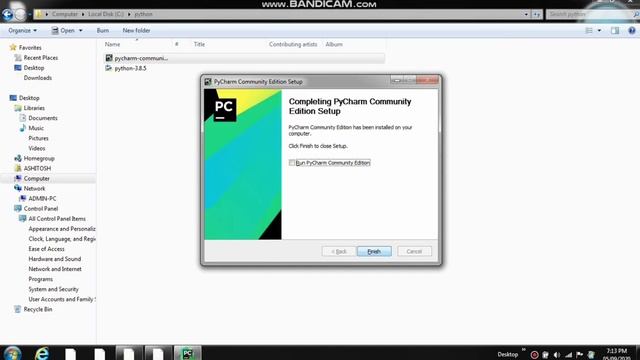Click Finish button in PyCharm setup
This screenshot has width=640, height=360.
tap(374, 251)
